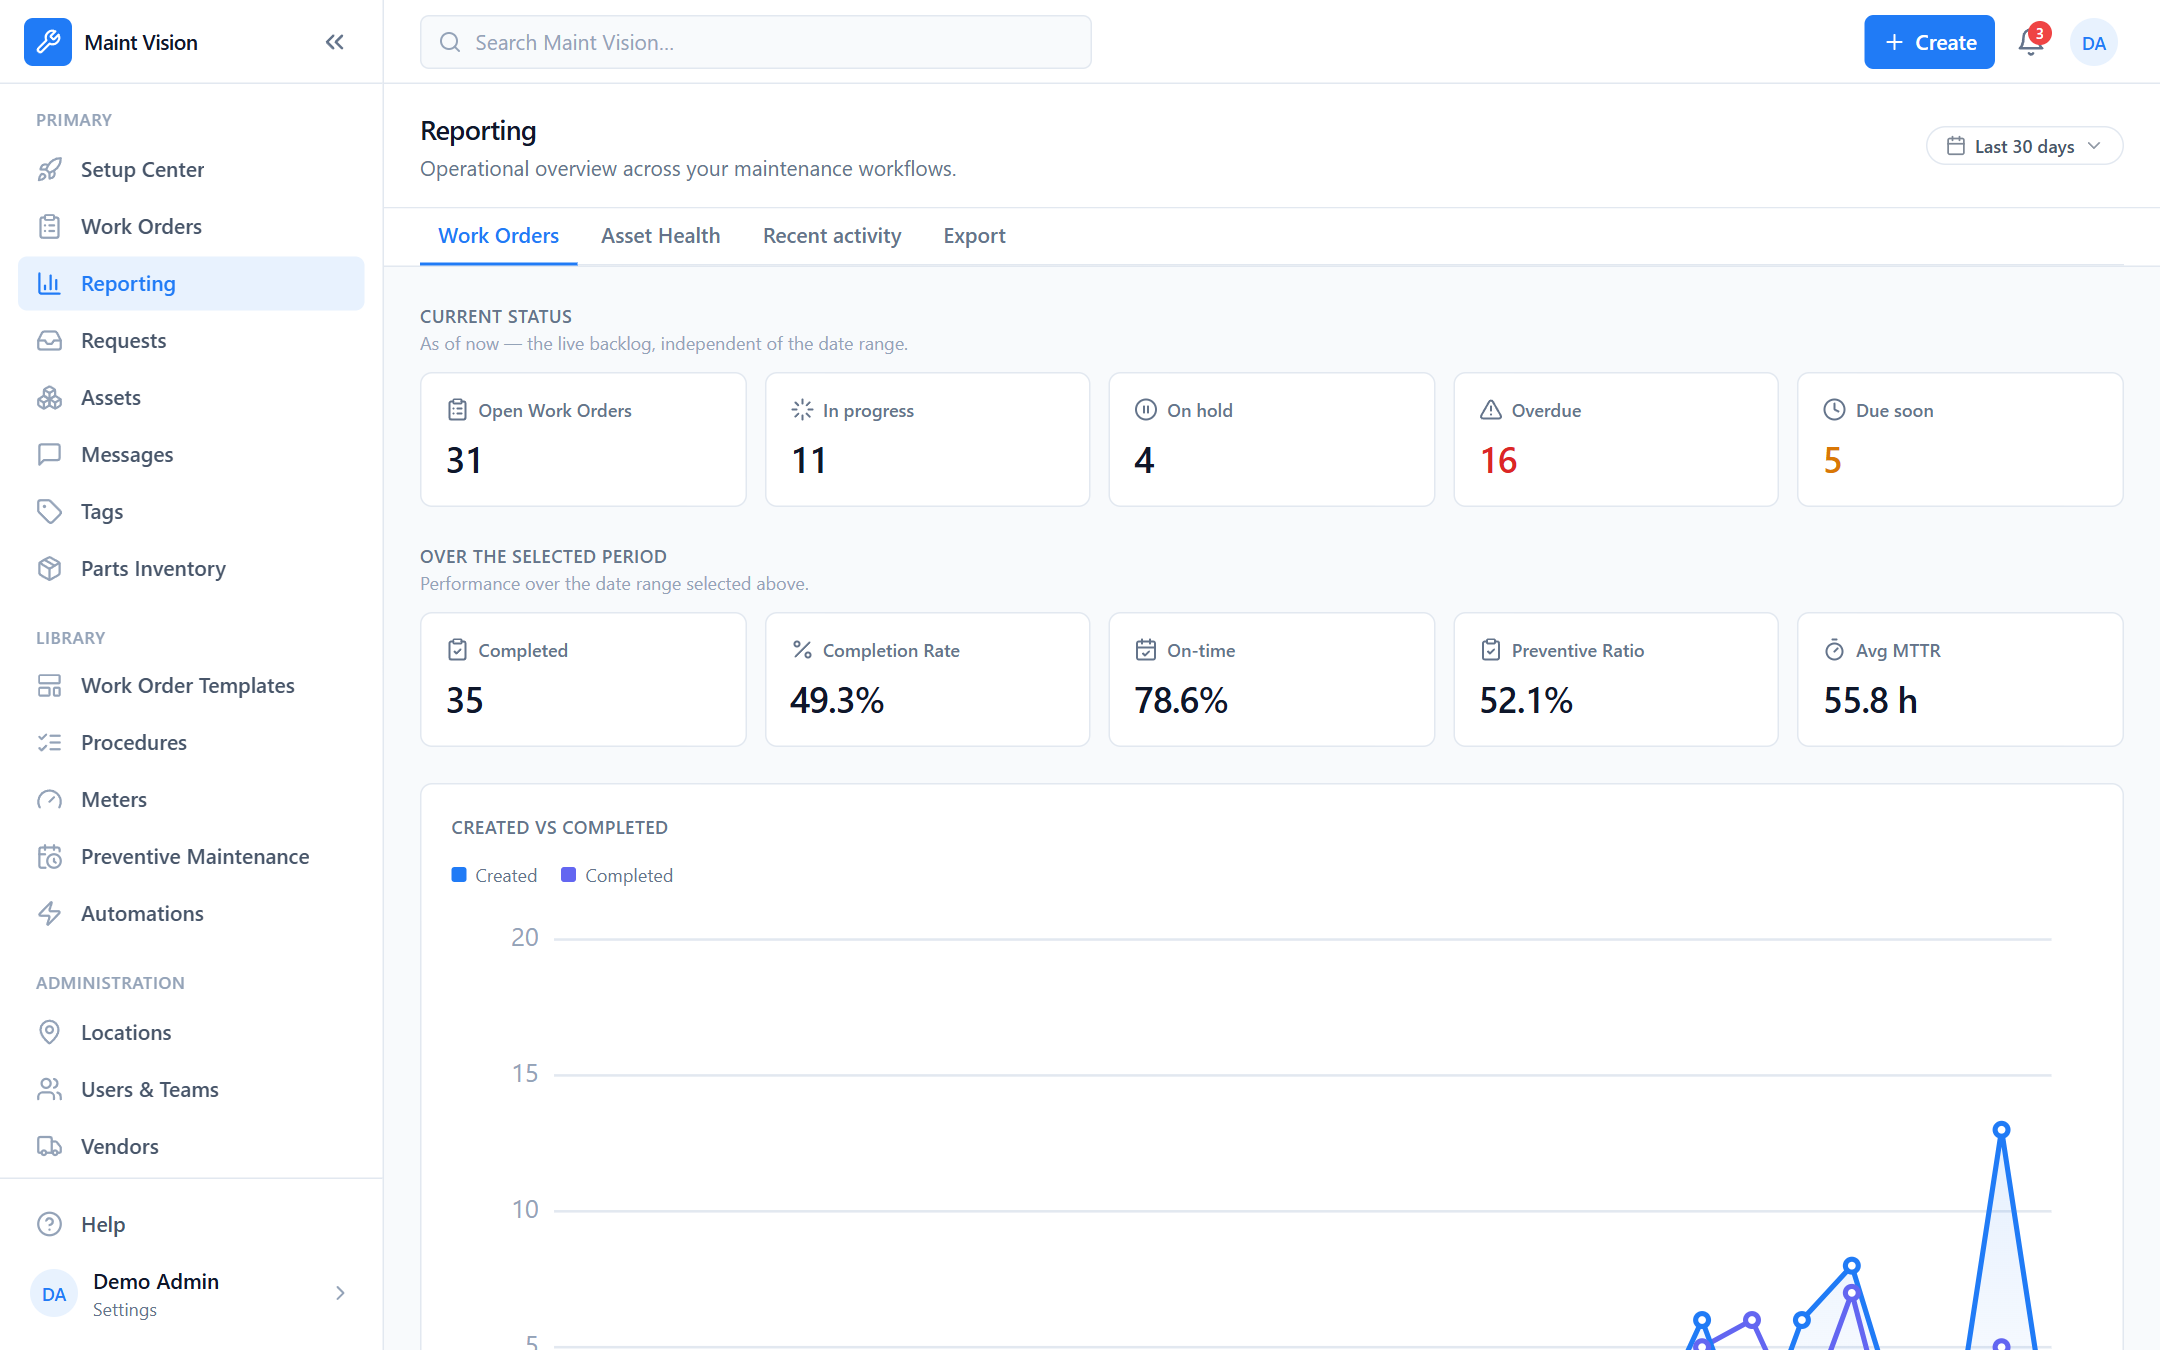The width and height of the screenshot is (2160, 1350).
Task: Open Procedures checklist icon
Action: (x=49, y=743)
